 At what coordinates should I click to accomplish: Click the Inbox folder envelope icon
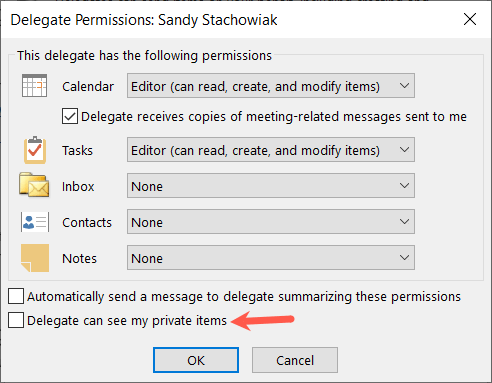point(34,185)
